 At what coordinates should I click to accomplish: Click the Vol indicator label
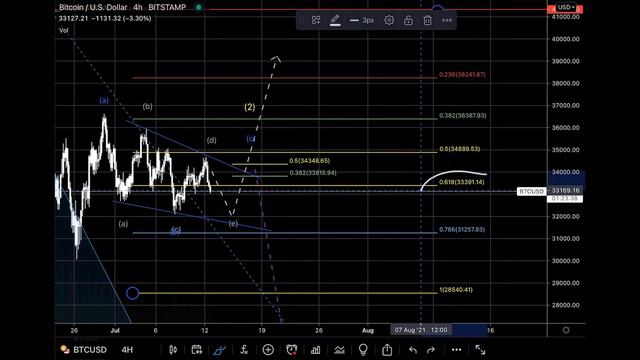[x=64, y=30]
